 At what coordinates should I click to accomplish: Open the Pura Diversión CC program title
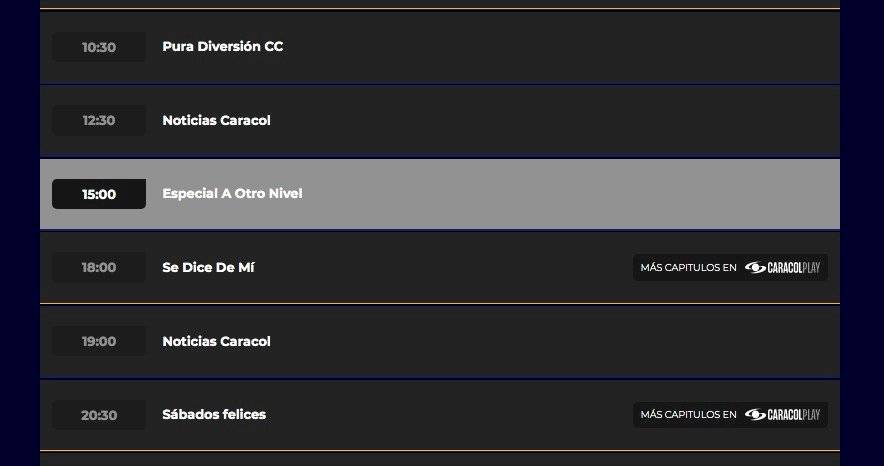223,46
